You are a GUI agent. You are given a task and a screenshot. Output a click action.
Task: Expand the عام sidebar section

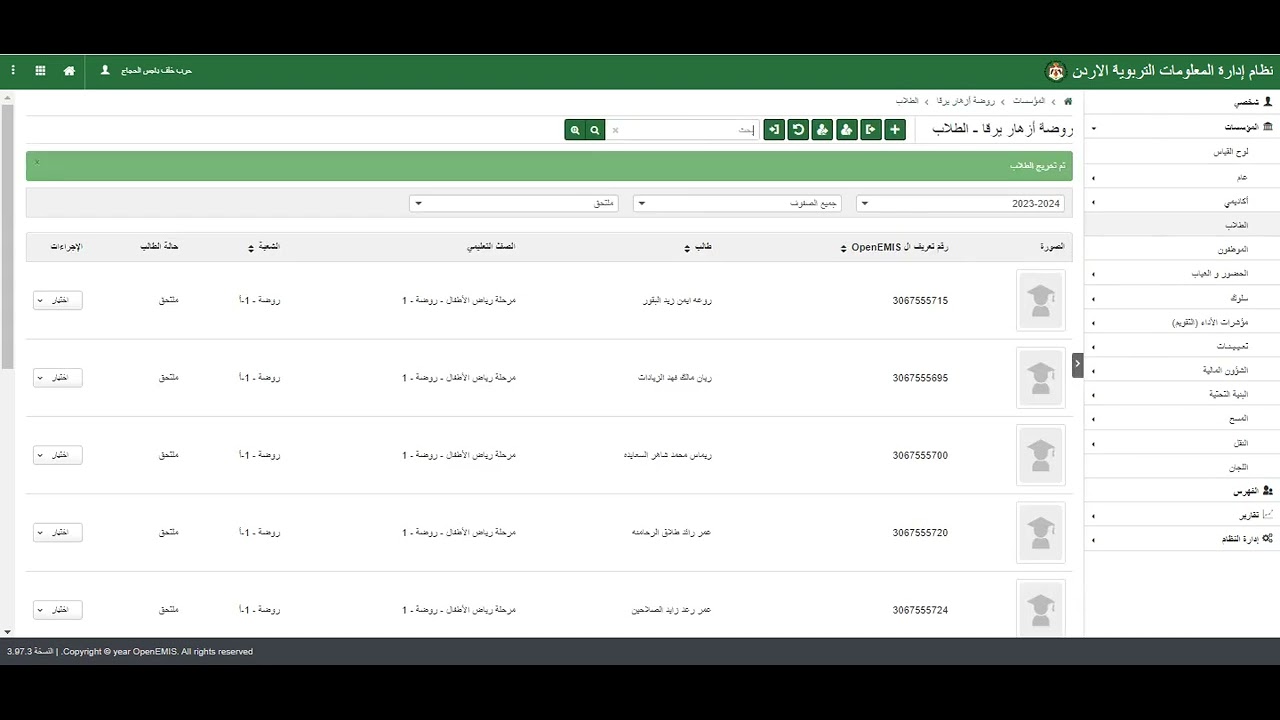1180,177
